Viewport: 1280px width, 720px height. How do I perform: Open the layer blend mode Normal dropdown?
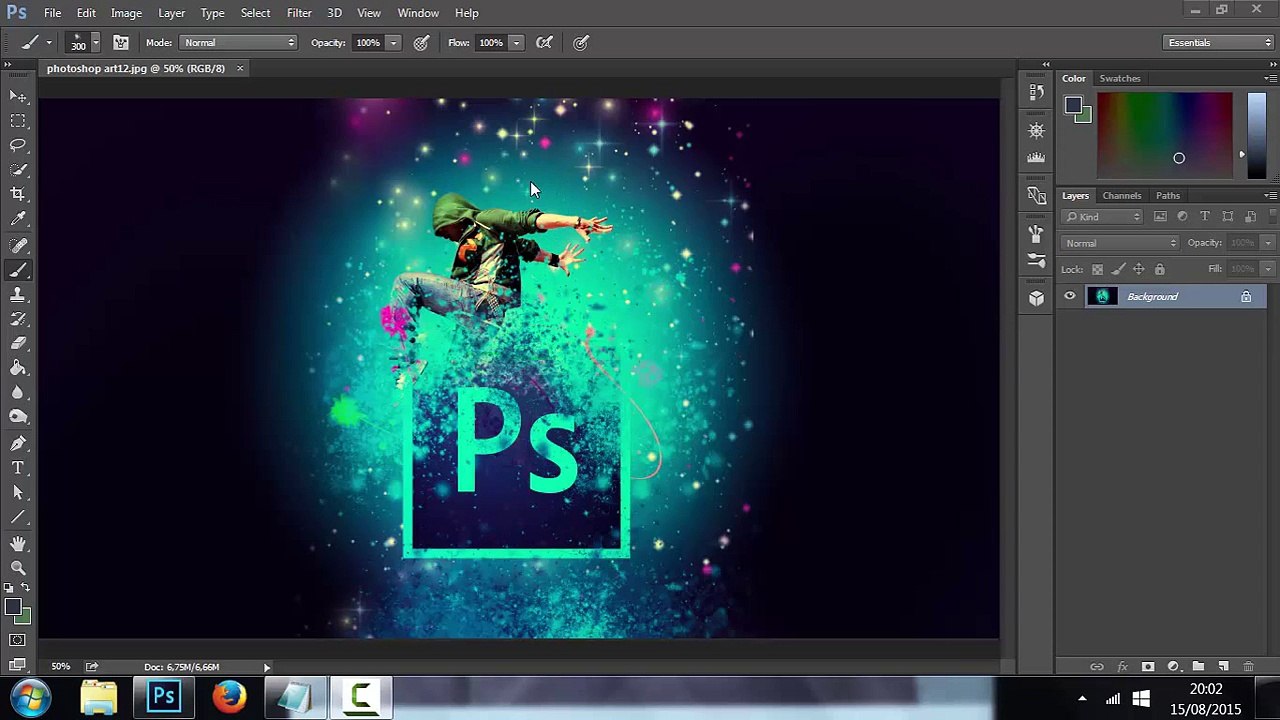(x=1120, y=243)
